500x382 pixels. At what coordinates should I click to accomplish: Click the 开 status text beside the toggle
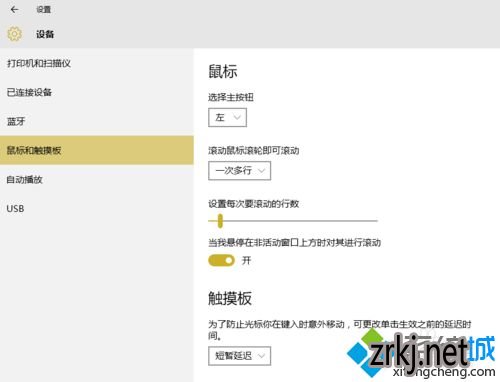pos(246,260)
